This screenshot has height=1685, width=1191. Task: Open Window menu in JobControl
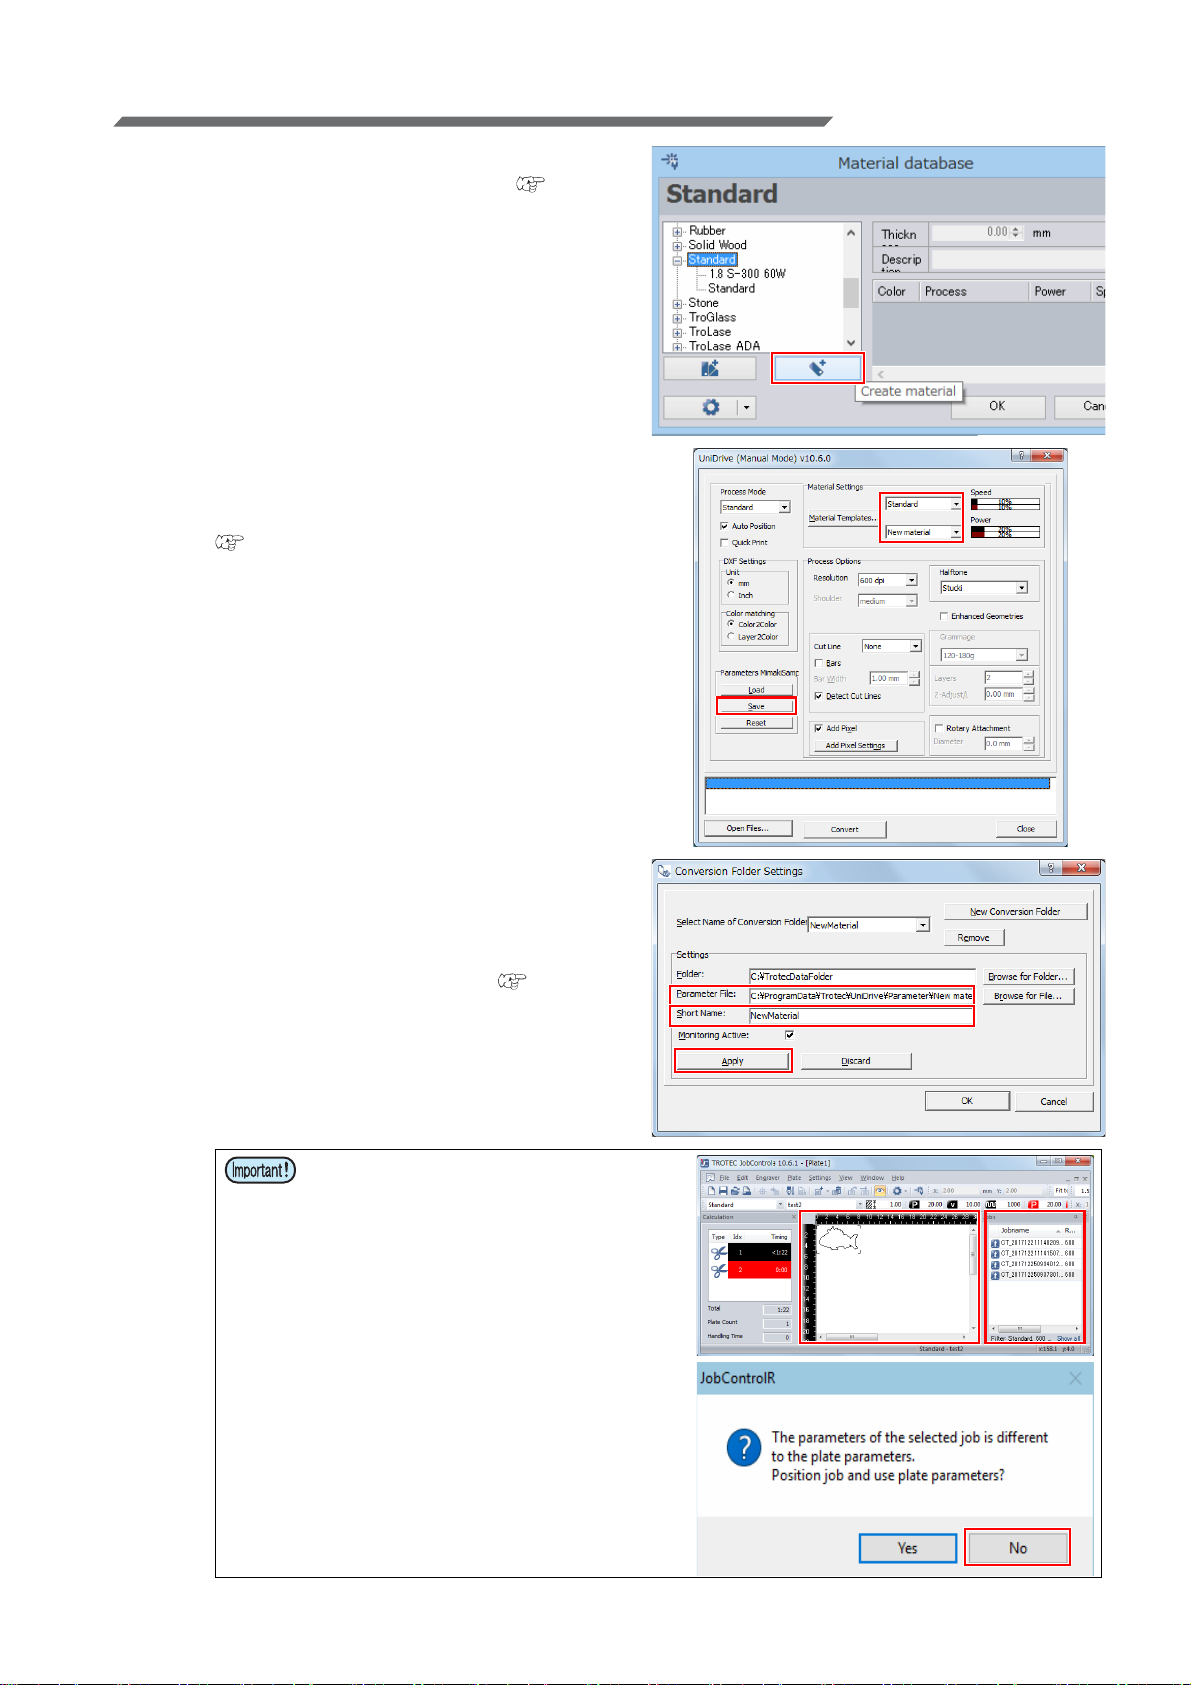click(x=872, y=1178)
